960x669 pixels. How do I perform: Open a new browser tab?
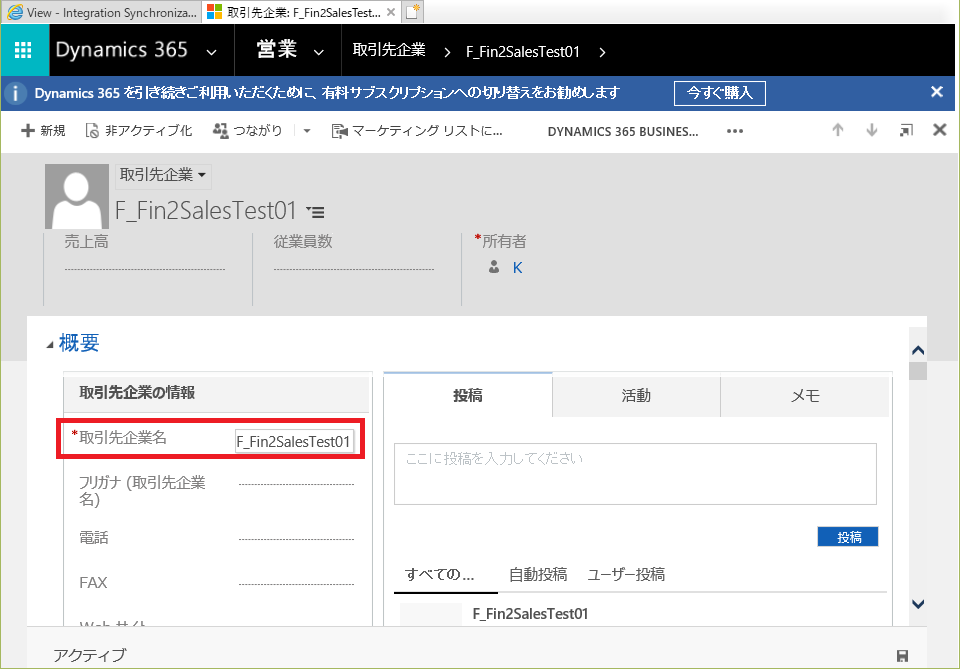tap(413, 12)
